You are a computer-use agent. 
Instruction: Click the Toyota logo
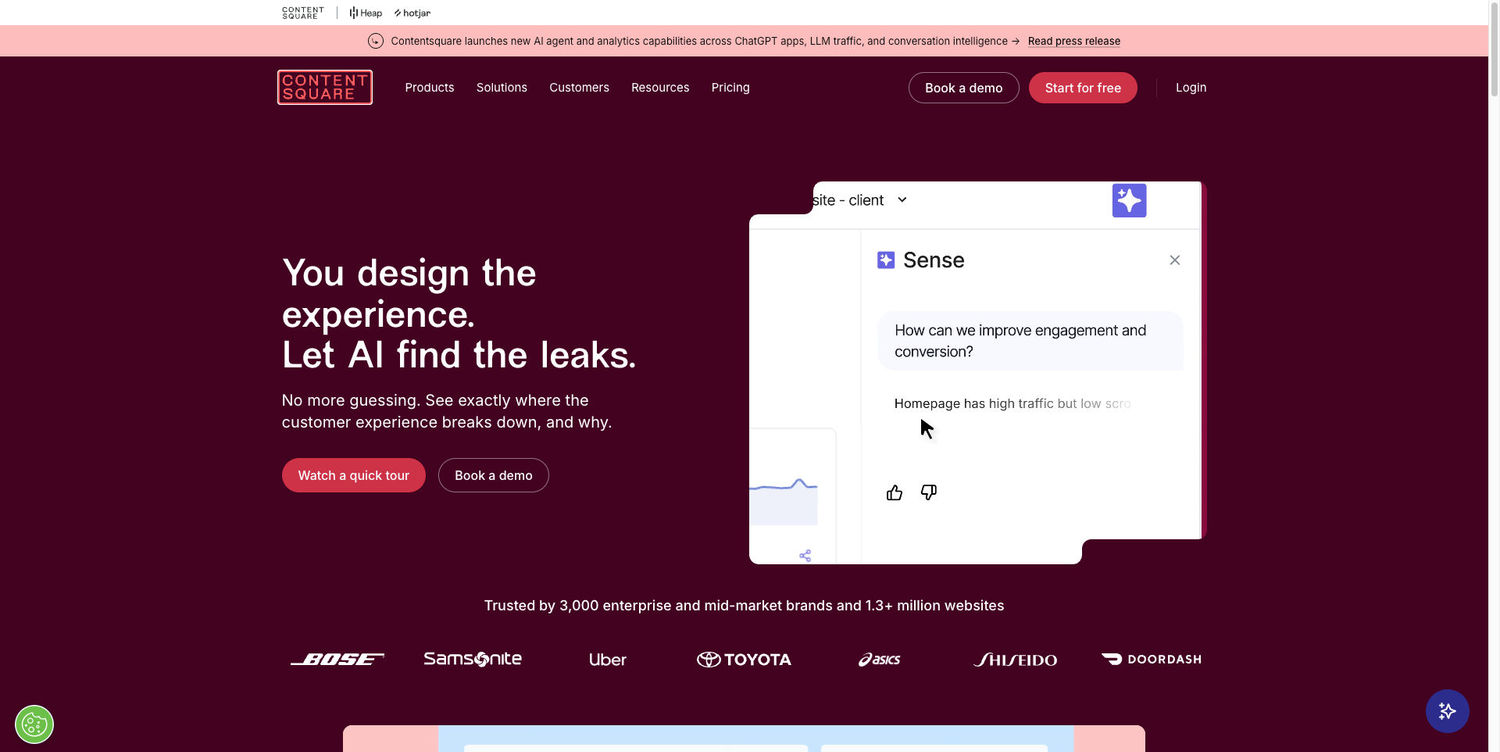744,659
